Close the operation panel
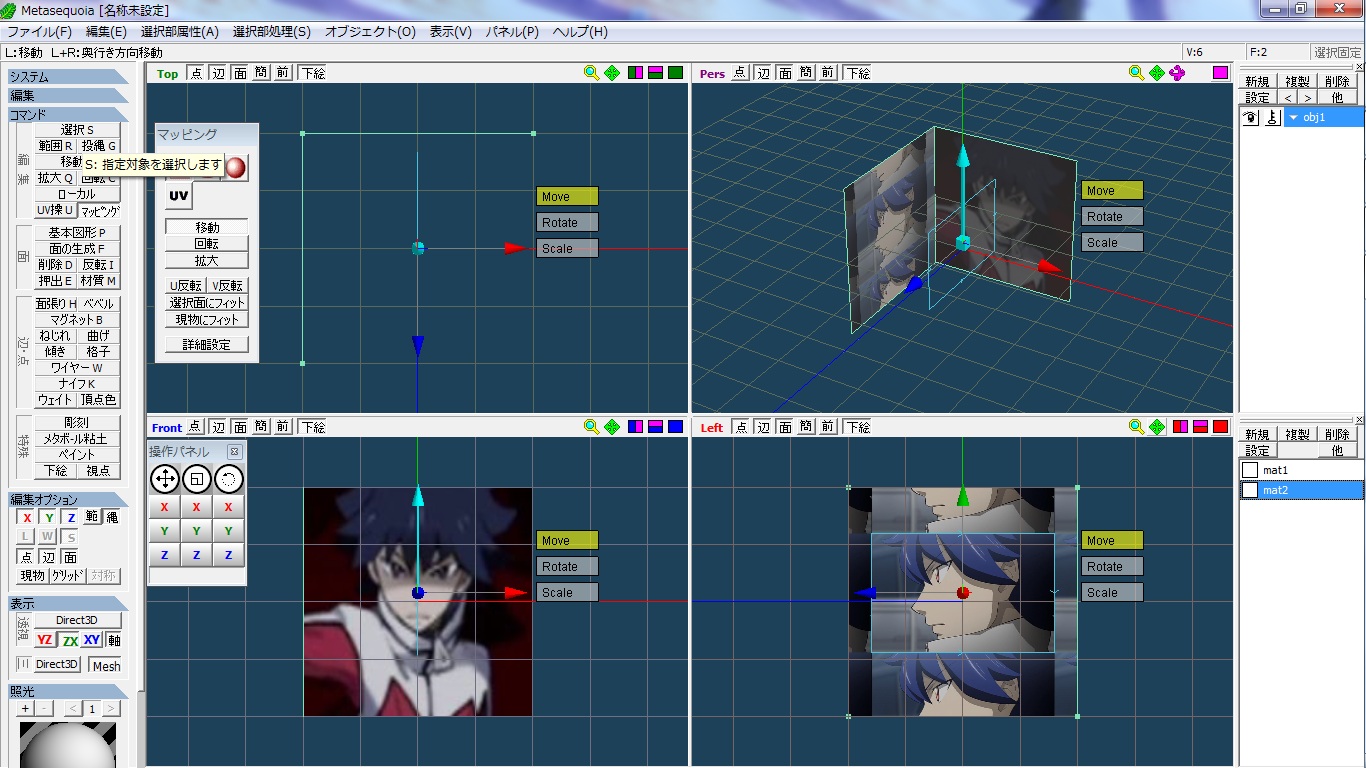The height and width of the screenshot is (768, 1366). pyautogui.click(x=235, y=452)
